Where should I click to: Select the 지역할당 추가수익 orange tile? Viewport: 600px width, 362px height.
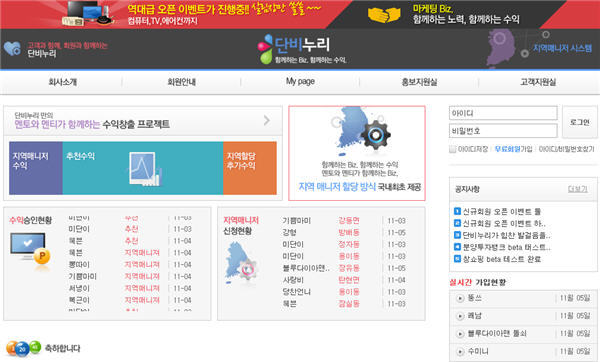tap(250, 168)
